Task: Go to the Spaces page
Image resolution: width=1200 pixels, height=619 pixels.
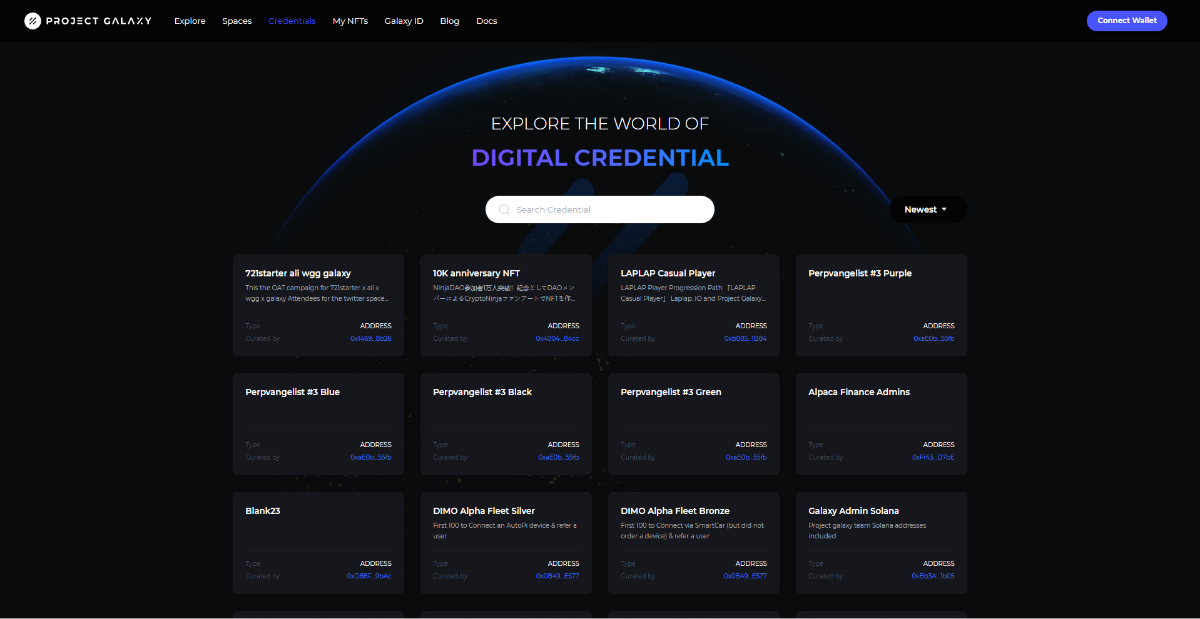Action: click(x=237, y=21)
